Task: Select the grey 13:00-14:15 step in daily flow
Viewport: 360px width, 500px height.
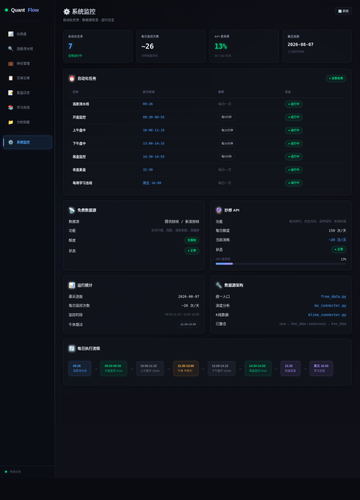Action: tap(221, 368)
